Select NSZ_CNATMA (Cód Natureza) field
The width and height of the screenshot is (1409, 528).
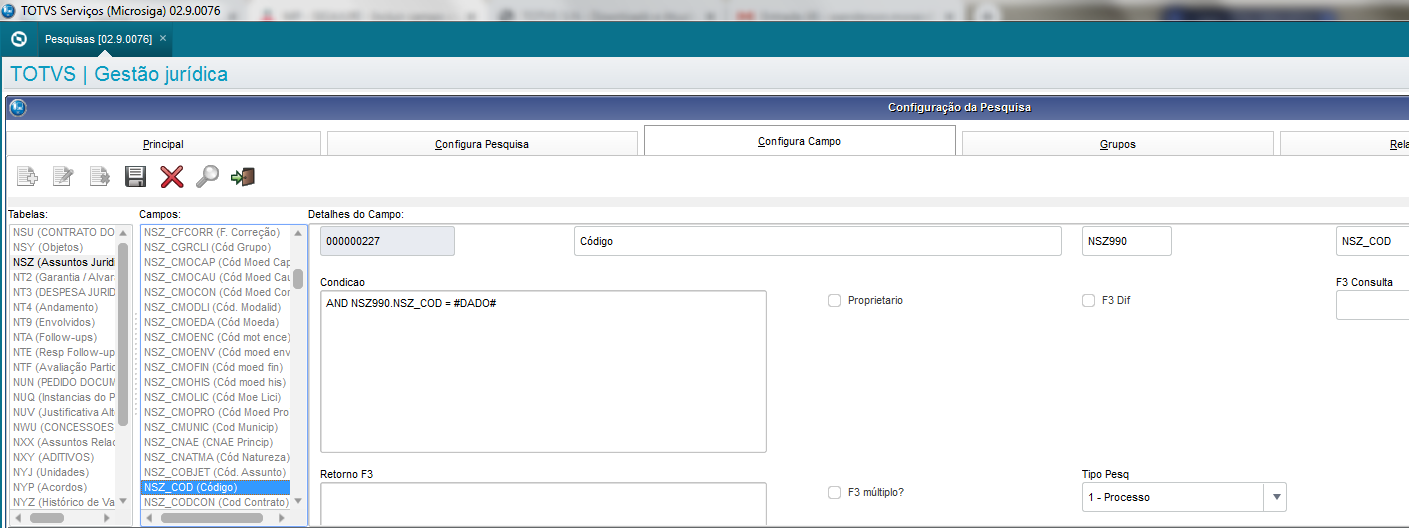point(216,457)
